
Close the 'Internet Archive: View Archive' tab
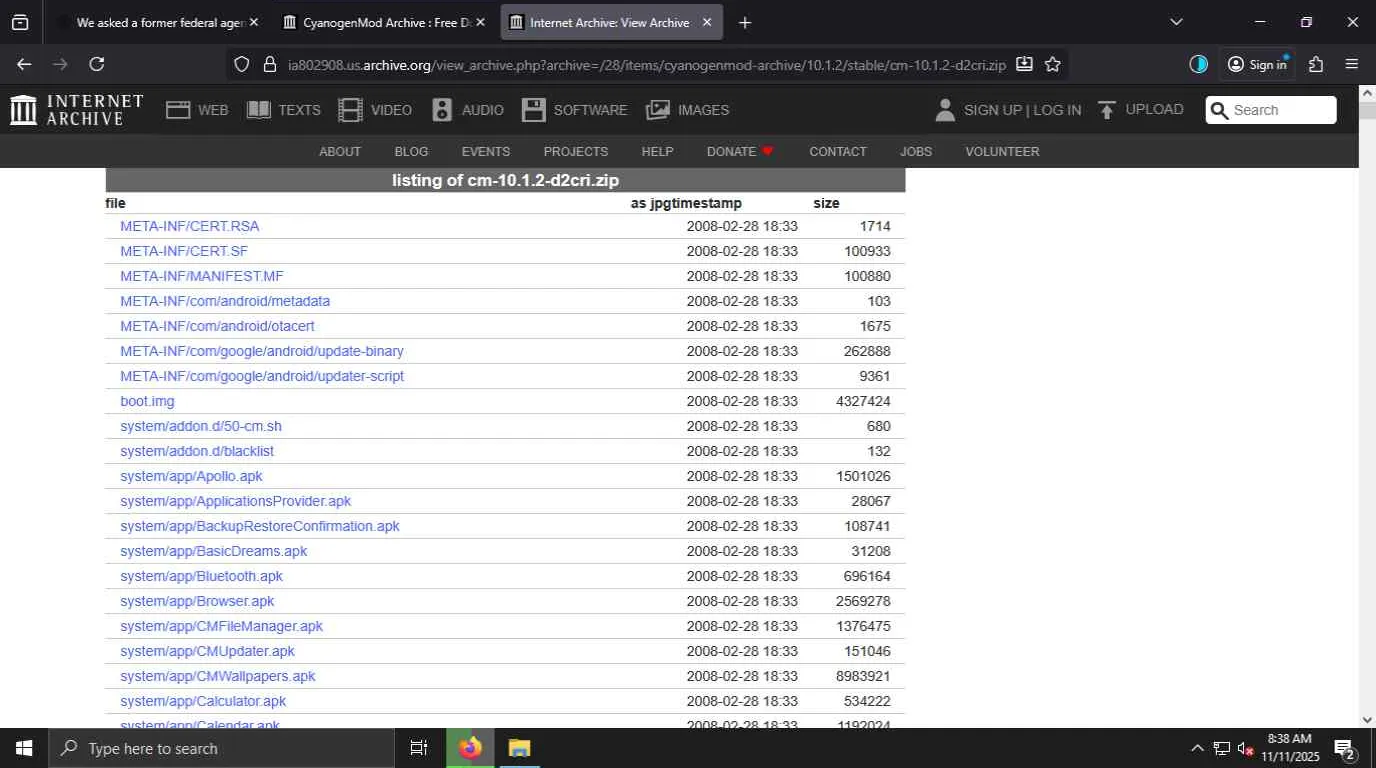pos(707,22)
